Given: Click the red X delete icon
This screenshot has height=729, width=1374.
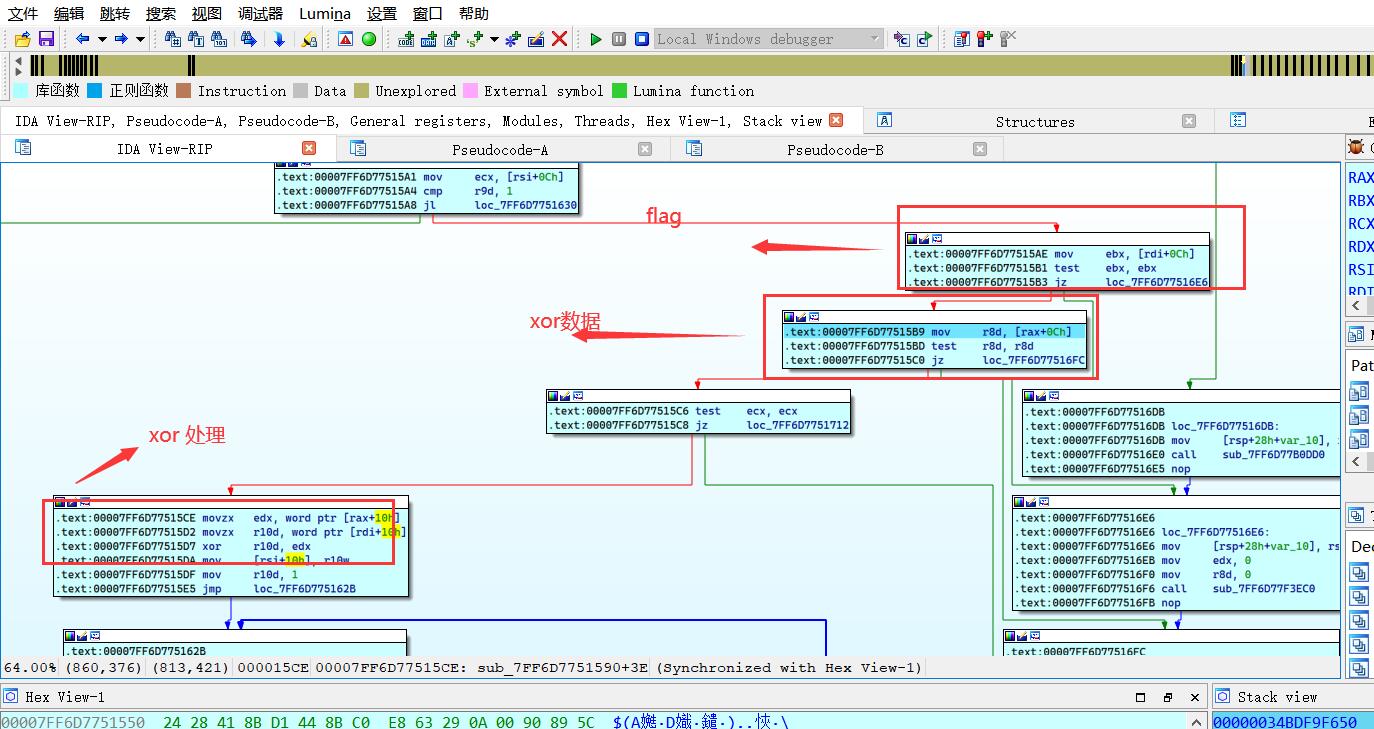Looking at the screenshot, I should [560, 39].
